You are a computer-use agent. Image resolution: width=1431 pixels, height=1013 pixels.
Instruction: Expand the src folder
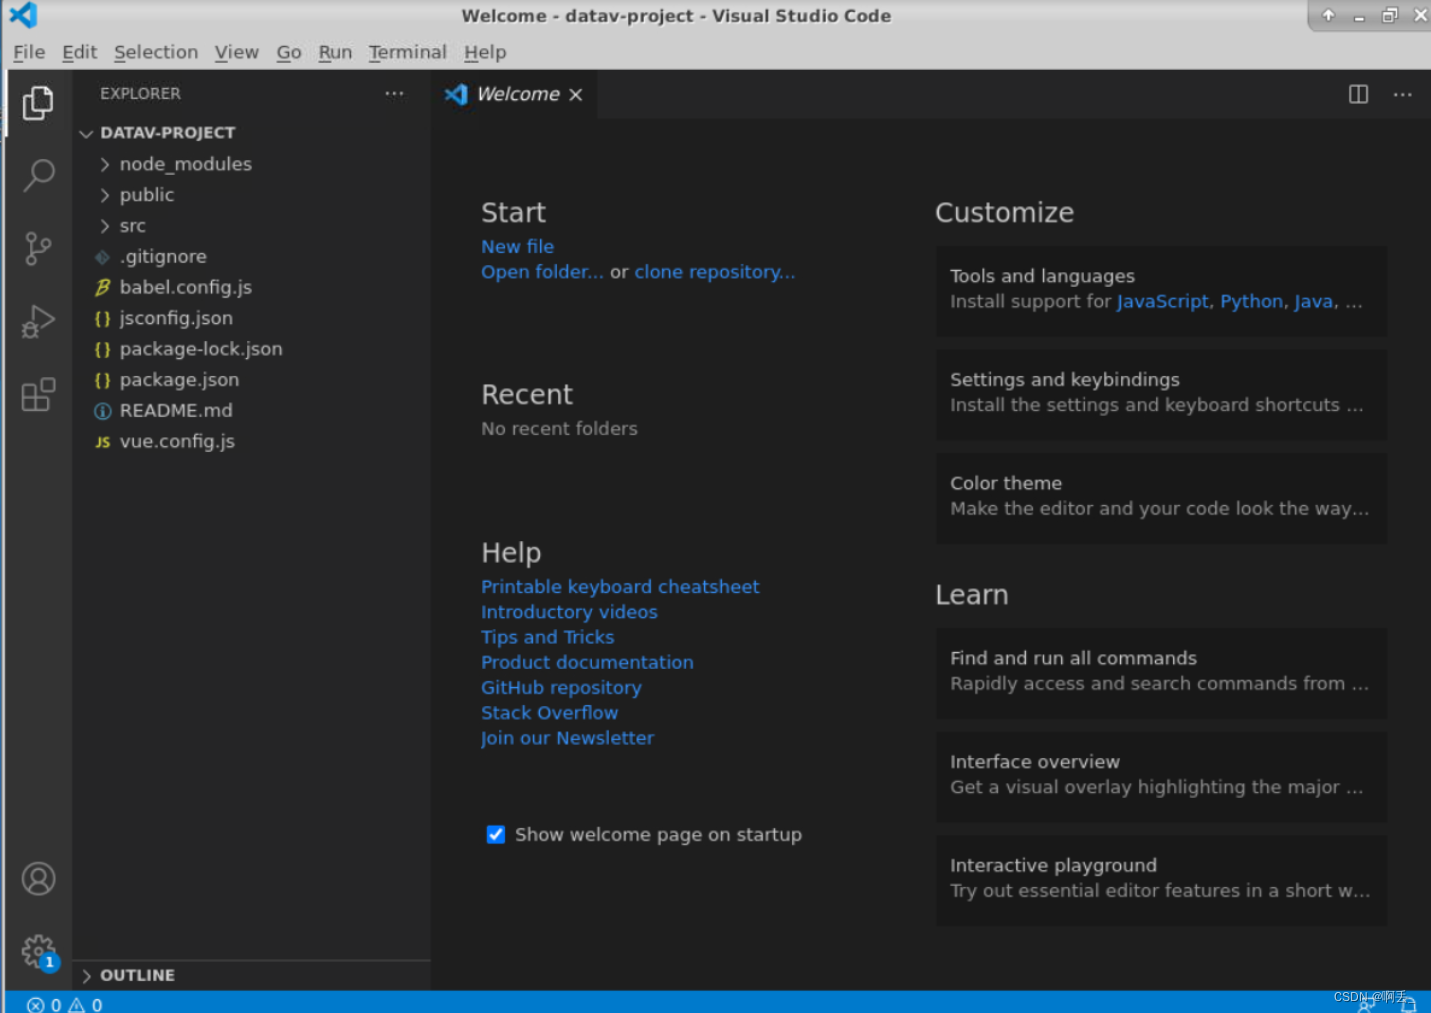(105, 226)
